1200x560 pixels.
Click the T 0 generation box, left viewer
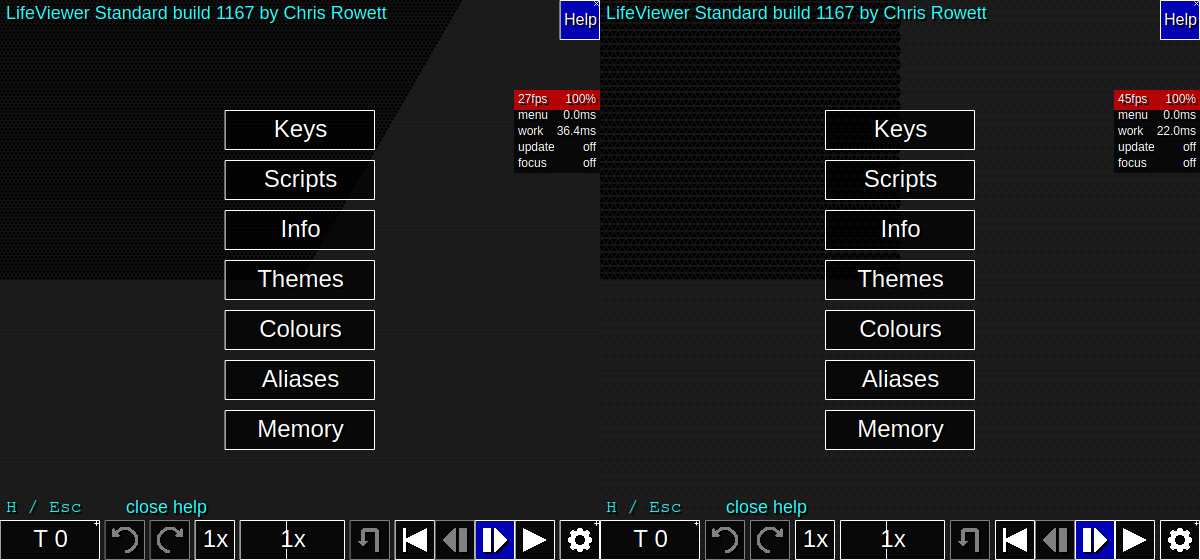(x=50, y=540)
